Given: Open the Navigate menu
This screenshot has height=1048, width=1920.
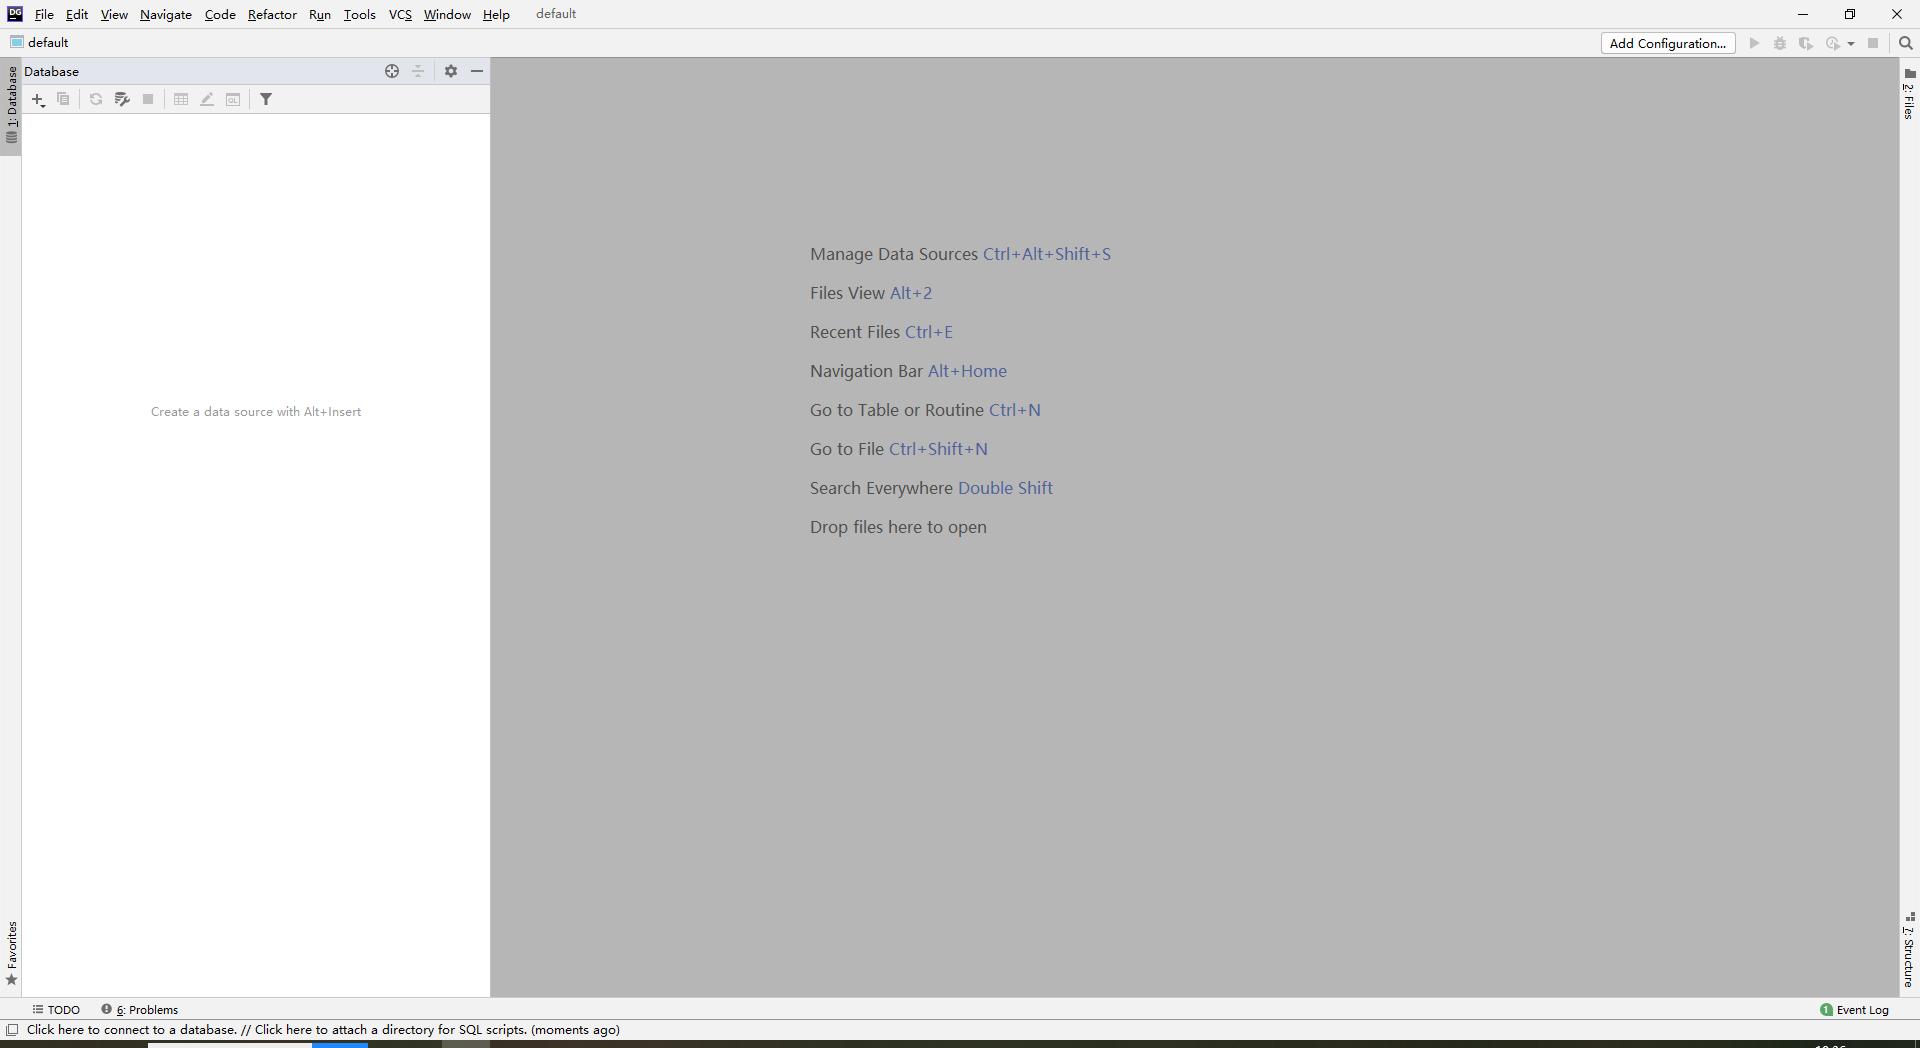Looking at the screenshot, I should [x=166, y=14].
